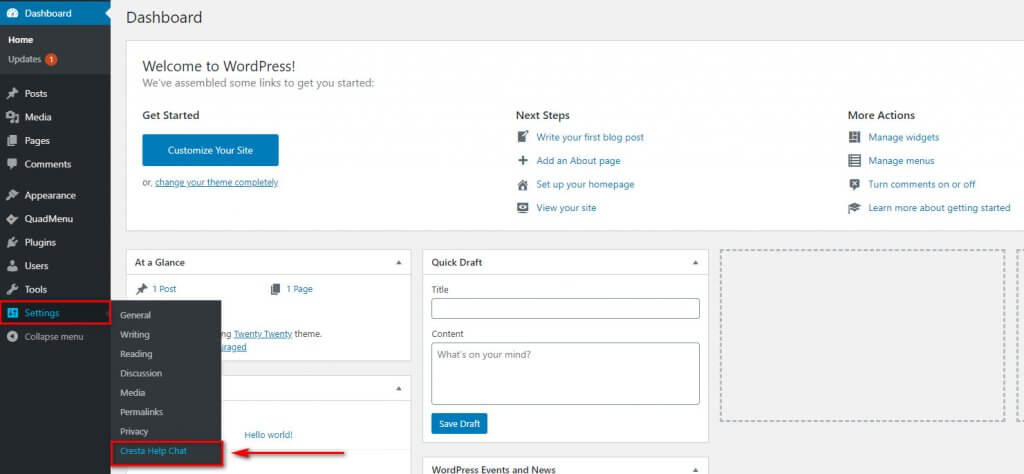Click the Customize Your Site button

point(210,150)
